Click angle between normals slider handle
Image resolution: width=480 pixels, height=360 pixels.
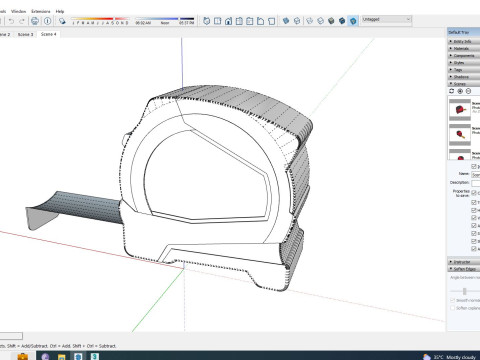pos(464,292)
